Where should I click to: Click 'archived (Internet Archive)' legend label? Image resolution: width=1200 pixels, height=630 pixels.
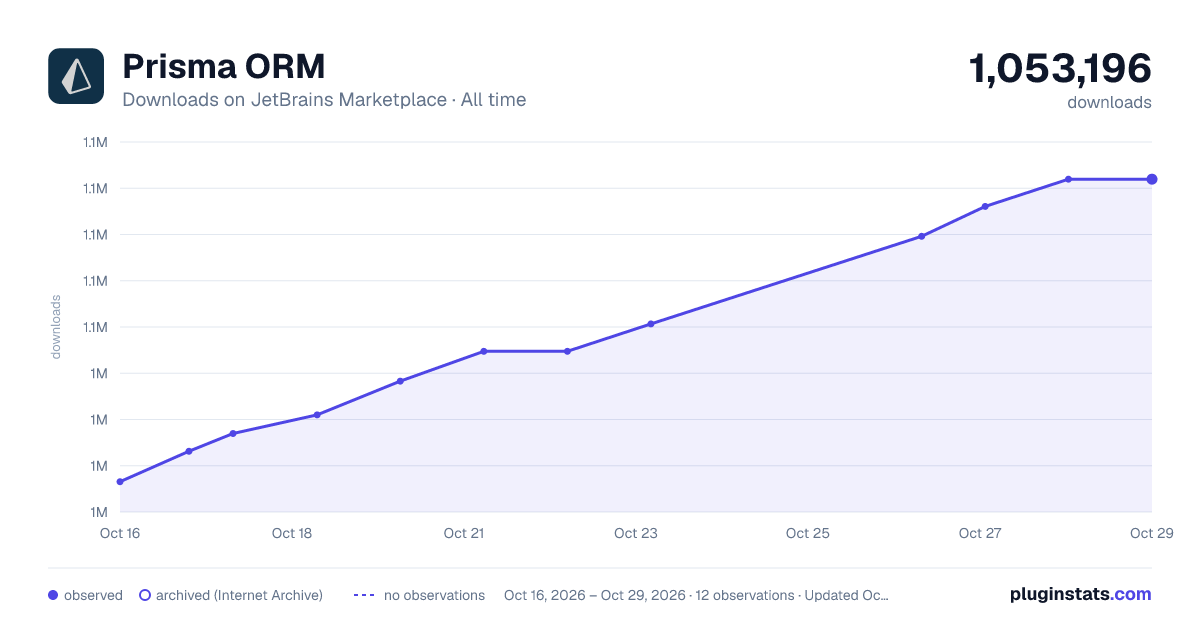coord(239,595)
